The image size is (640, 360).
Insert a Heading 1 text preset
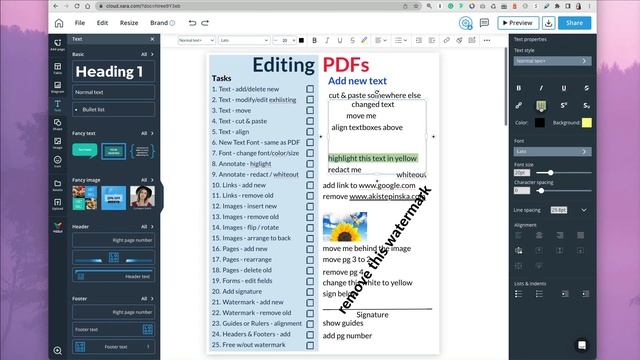pyautogui.click(x=113, y=71)
